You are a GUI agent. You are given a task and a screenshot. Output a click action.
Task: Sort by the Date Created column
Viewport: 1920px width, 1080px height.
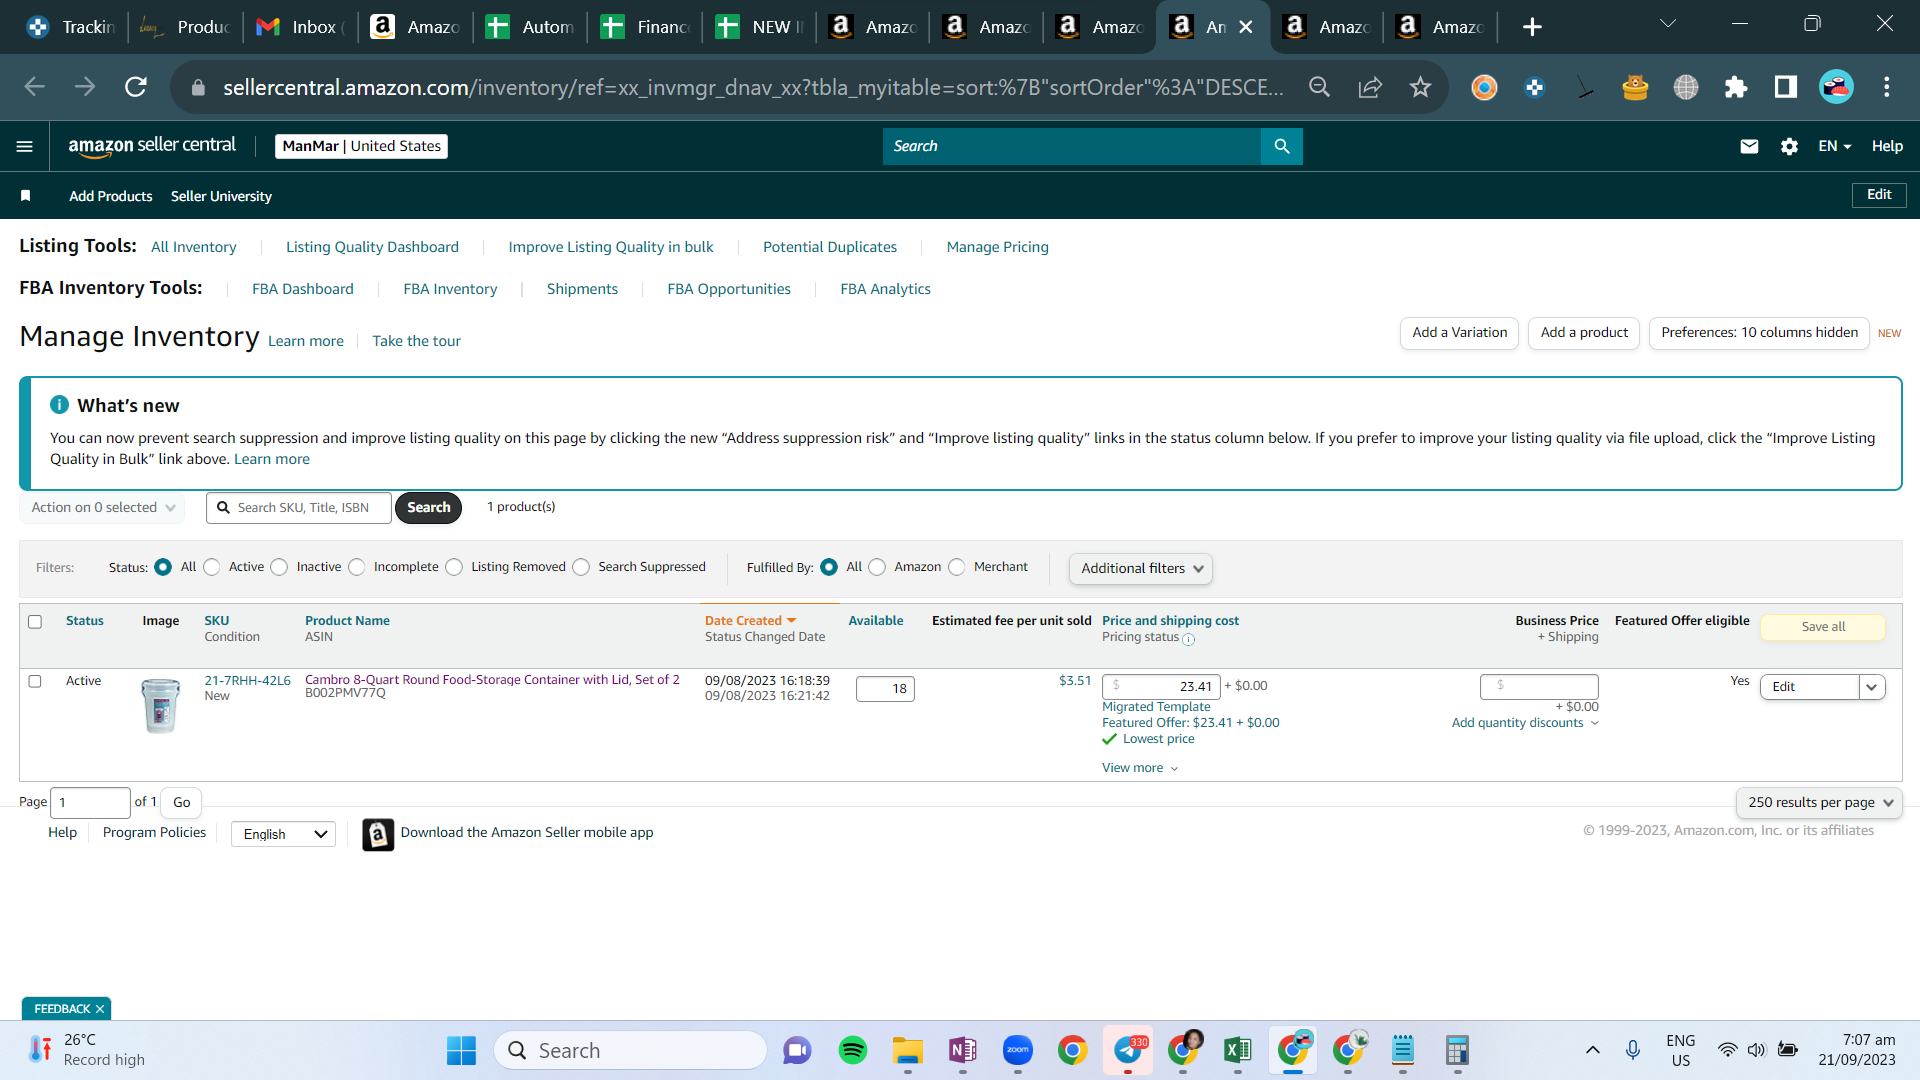point(750,621)
